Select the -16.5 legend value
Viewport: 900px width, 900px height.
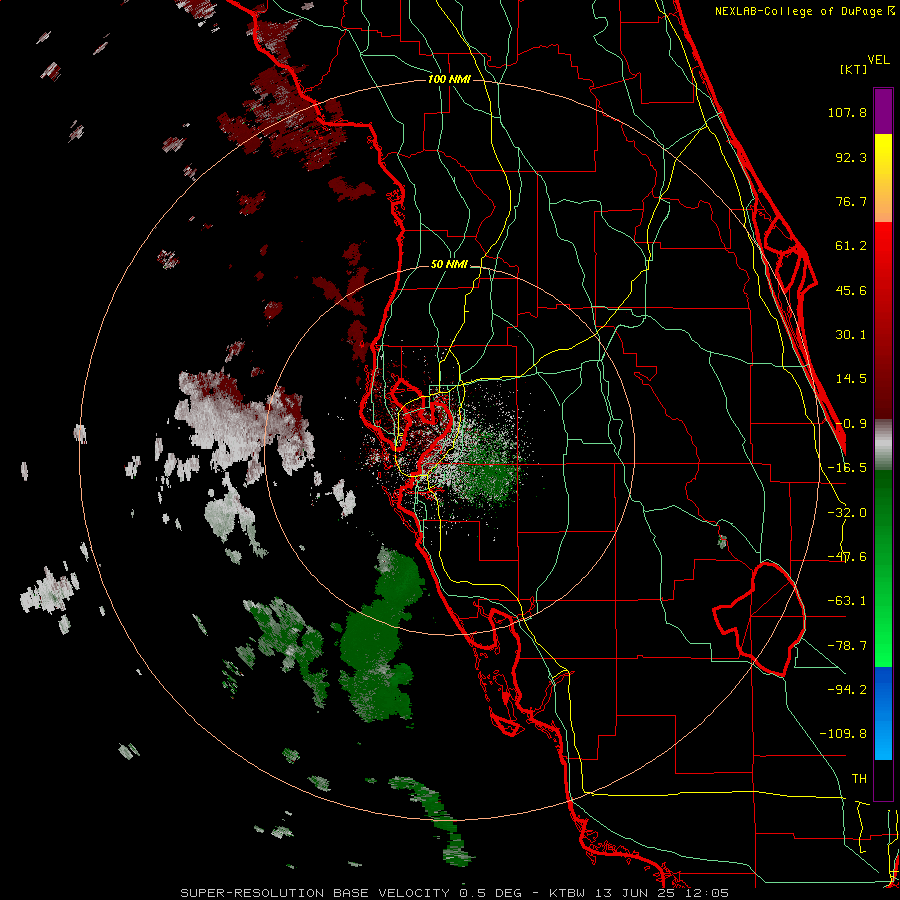847,468
